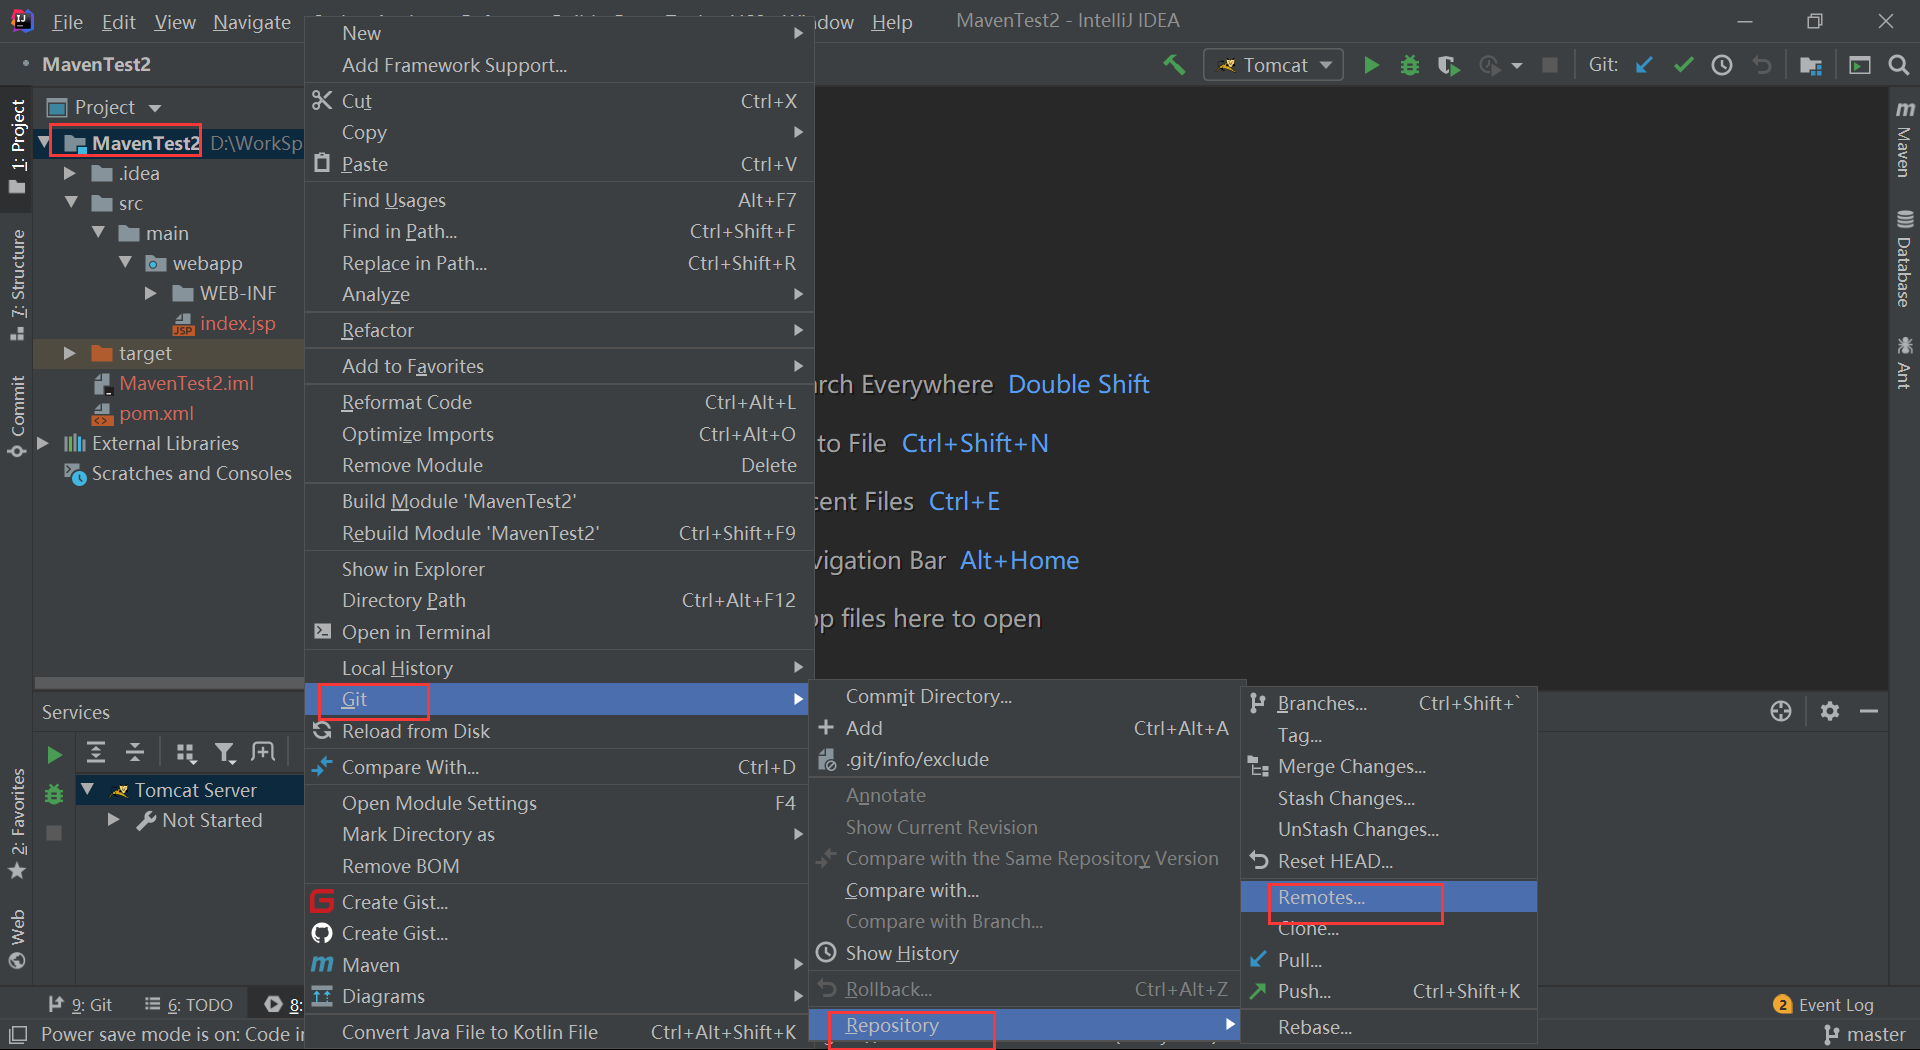
Task: Select pom.xml in project tree
Action: click(x=156, y=413)
